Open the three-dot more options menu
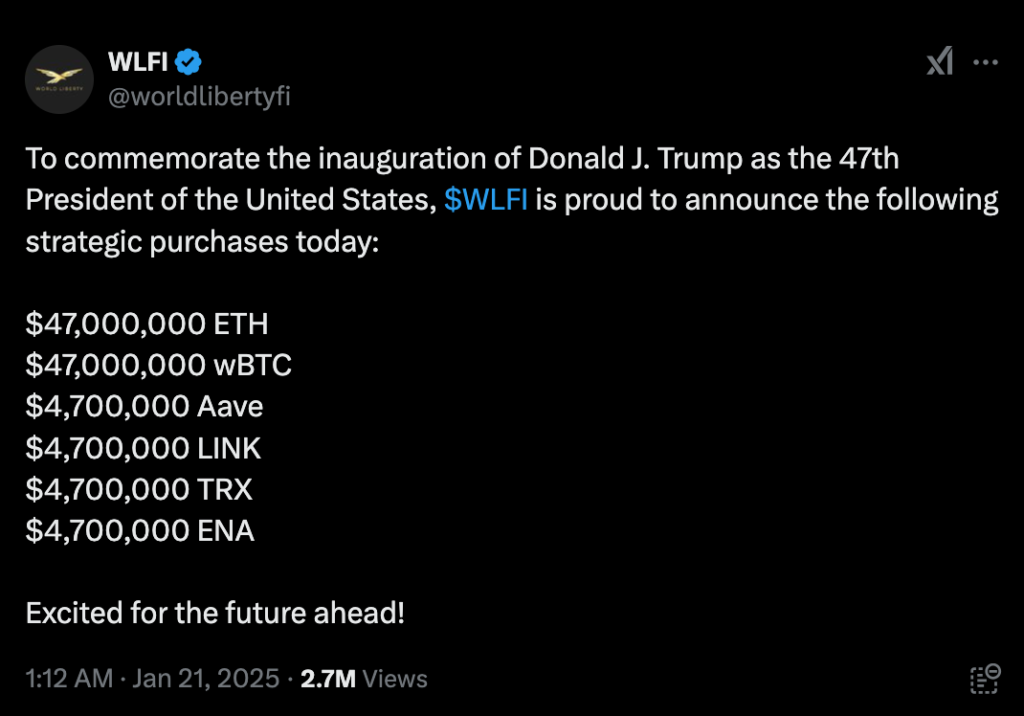This screenshot has width=1024, height=716. 986,63
